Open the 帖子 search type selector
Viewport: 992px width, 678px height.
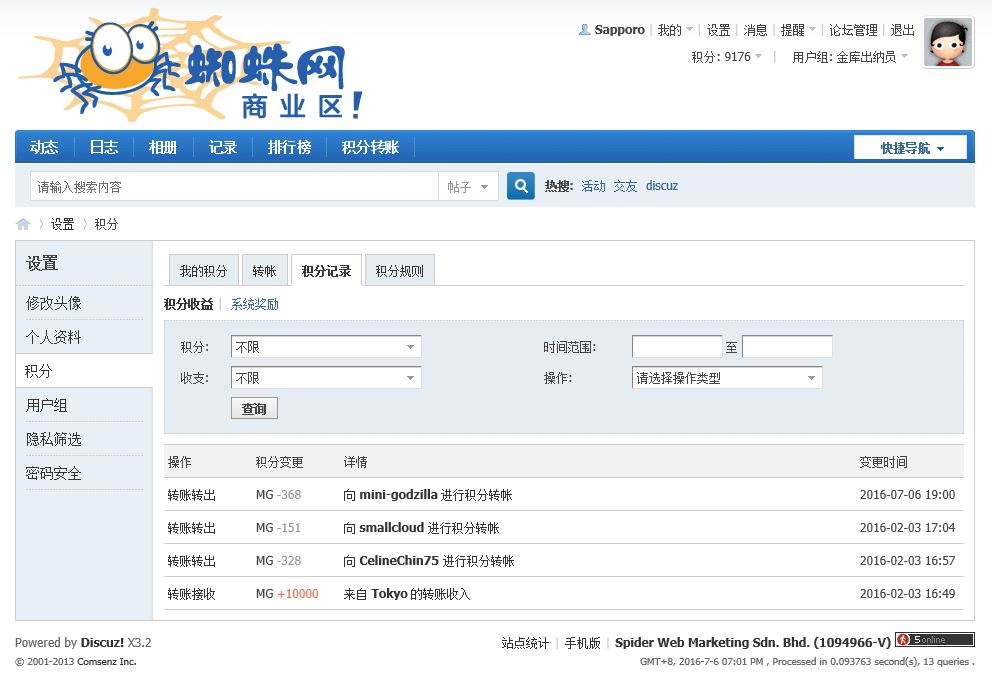click(468, 187)
